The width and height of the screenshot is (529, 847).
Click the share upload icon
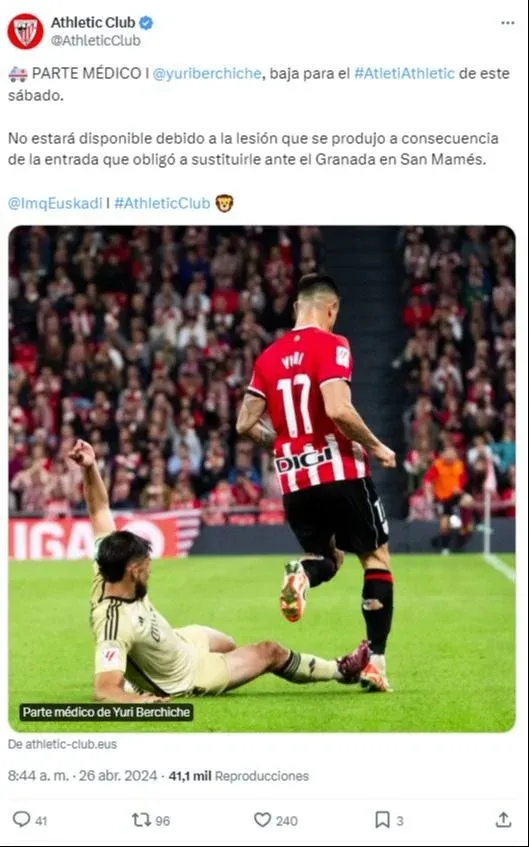click(x=503, y=819)
